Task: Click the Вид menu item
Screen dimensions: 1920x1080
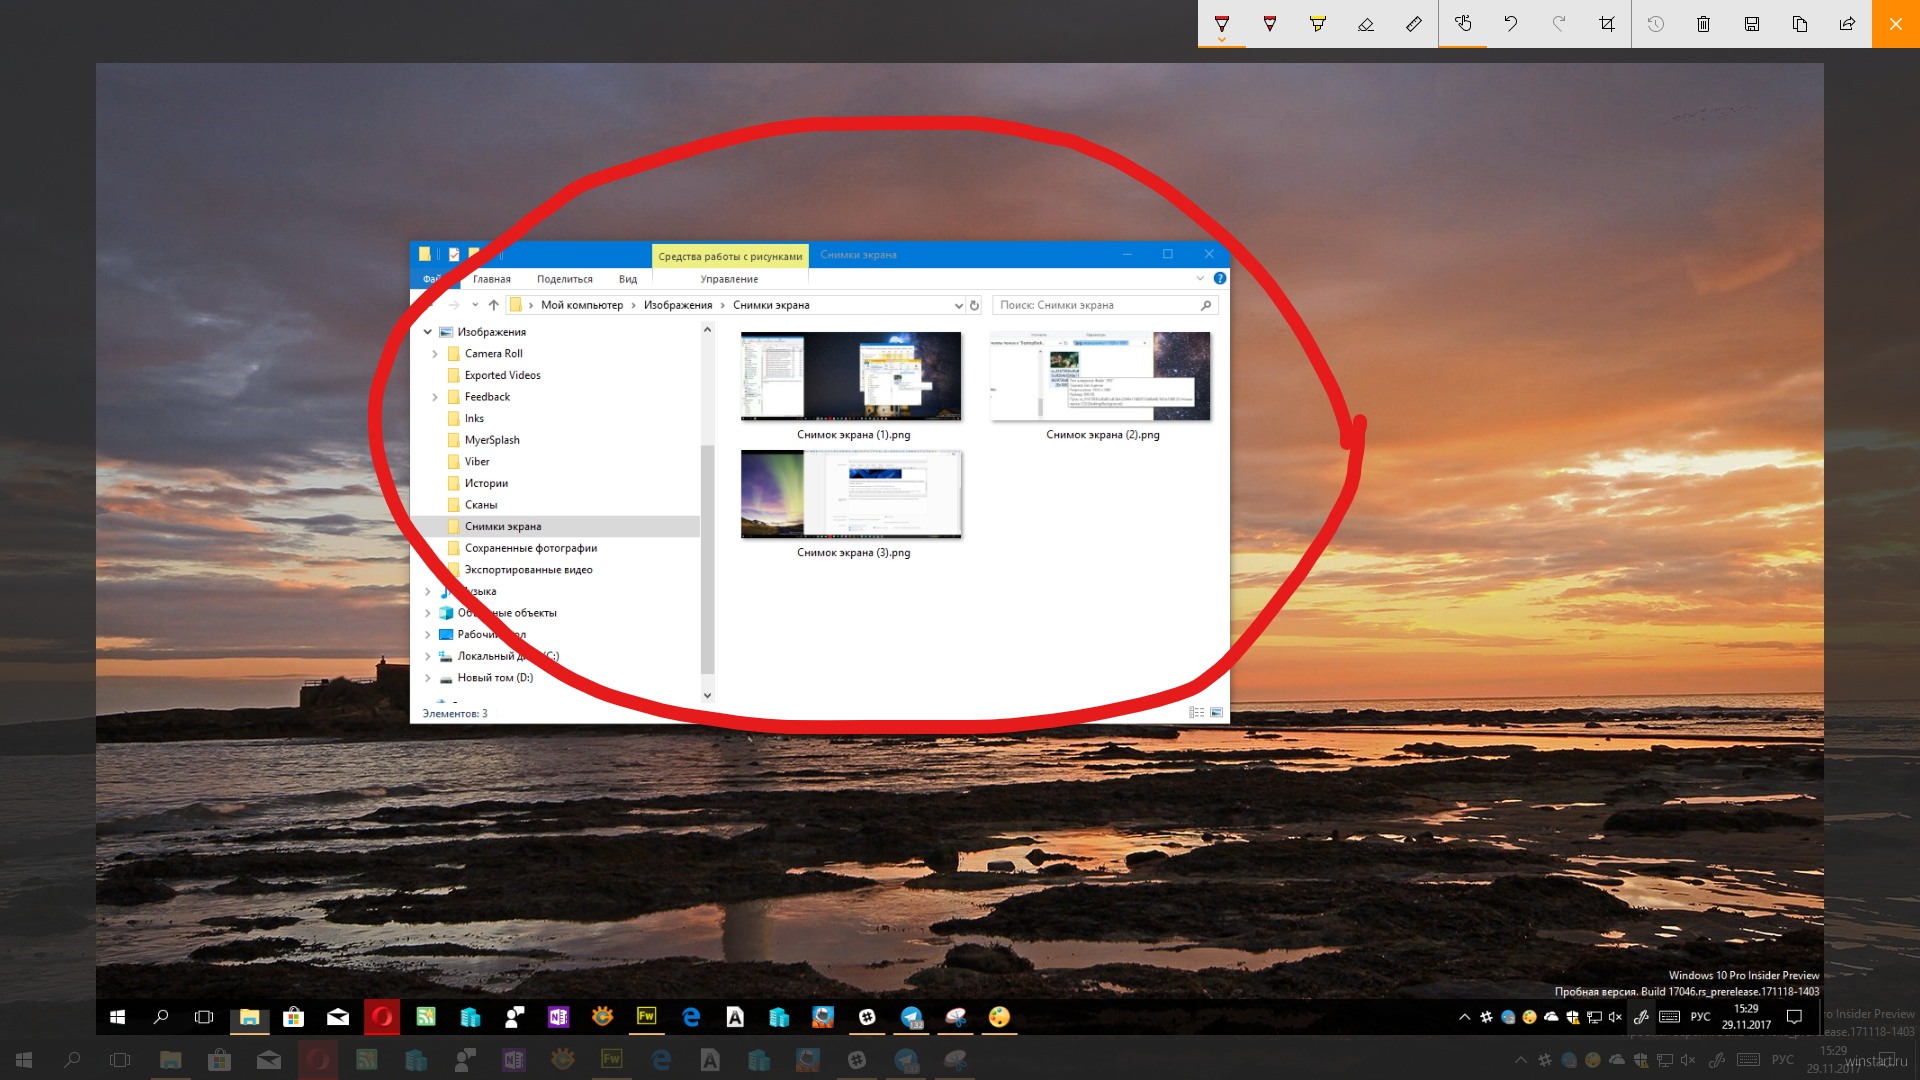Action: pos(629,277)
